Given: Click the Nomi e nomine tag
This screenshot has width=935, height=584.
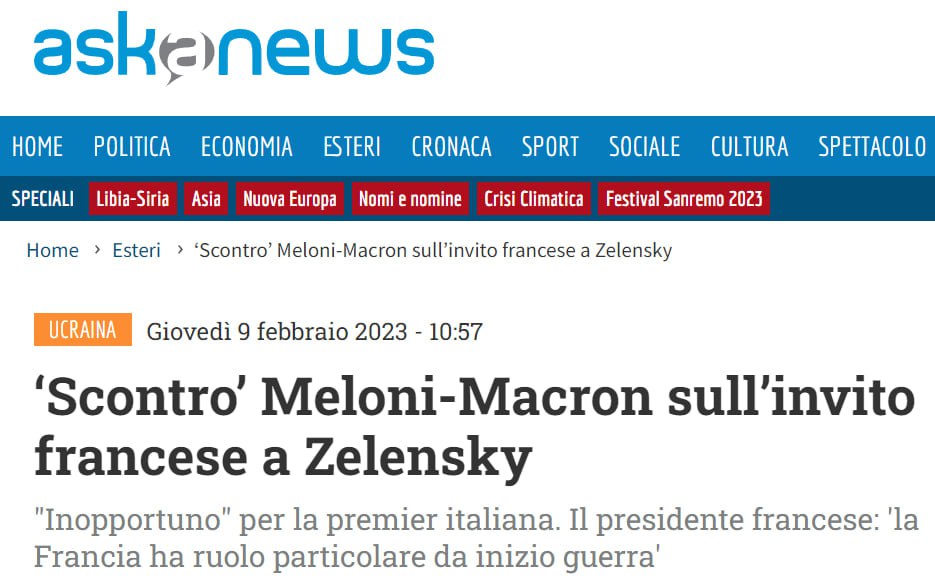Looking at the screenshot, I should (410, 199).
